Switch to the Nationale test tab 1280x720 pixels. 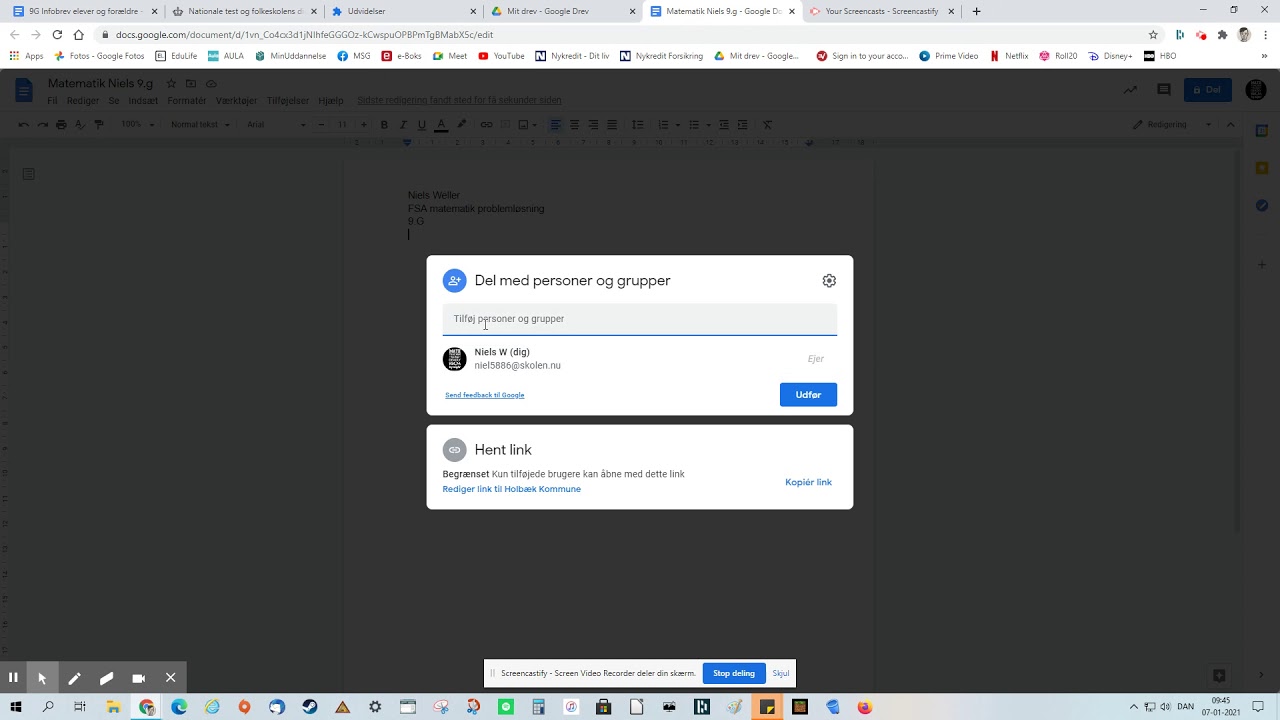(242, 11)
